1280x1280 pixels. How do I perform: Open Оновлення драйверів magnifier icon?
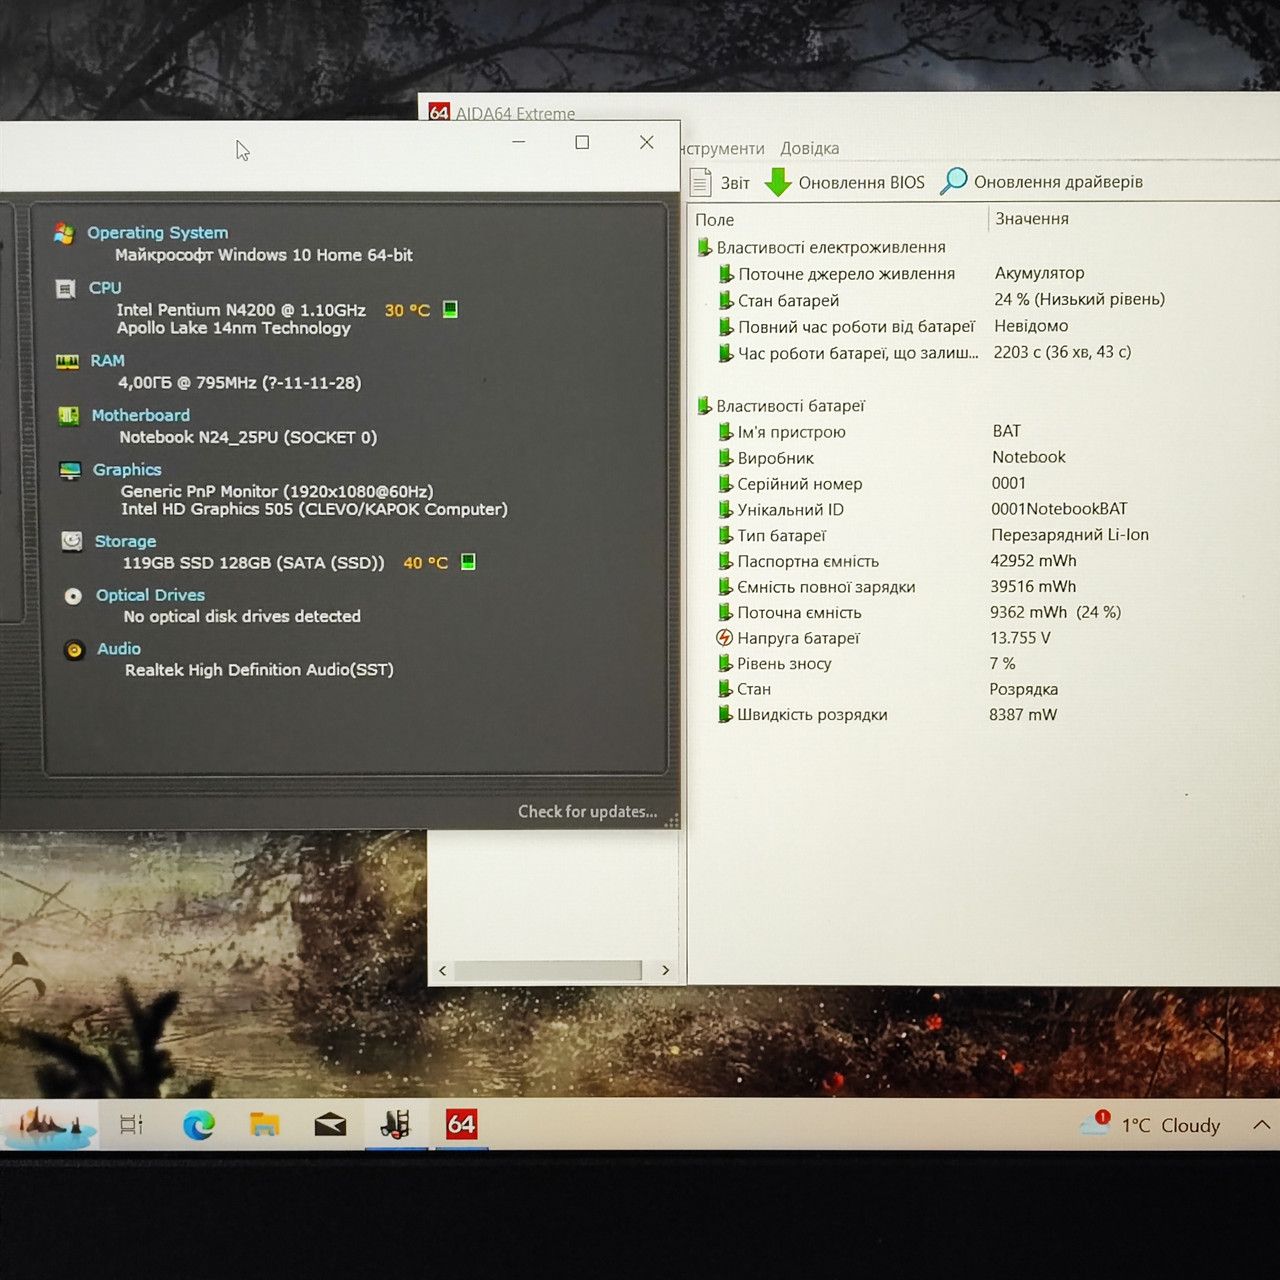pyautogui.click(x=953, y=181)
